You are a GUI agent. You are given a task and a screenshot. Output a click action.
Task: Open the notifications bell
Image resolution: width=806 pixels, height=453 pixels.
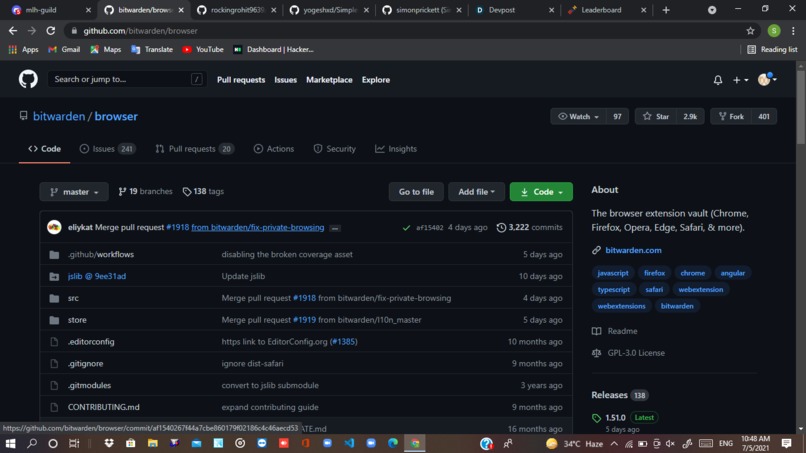click(x=718, y=80)
